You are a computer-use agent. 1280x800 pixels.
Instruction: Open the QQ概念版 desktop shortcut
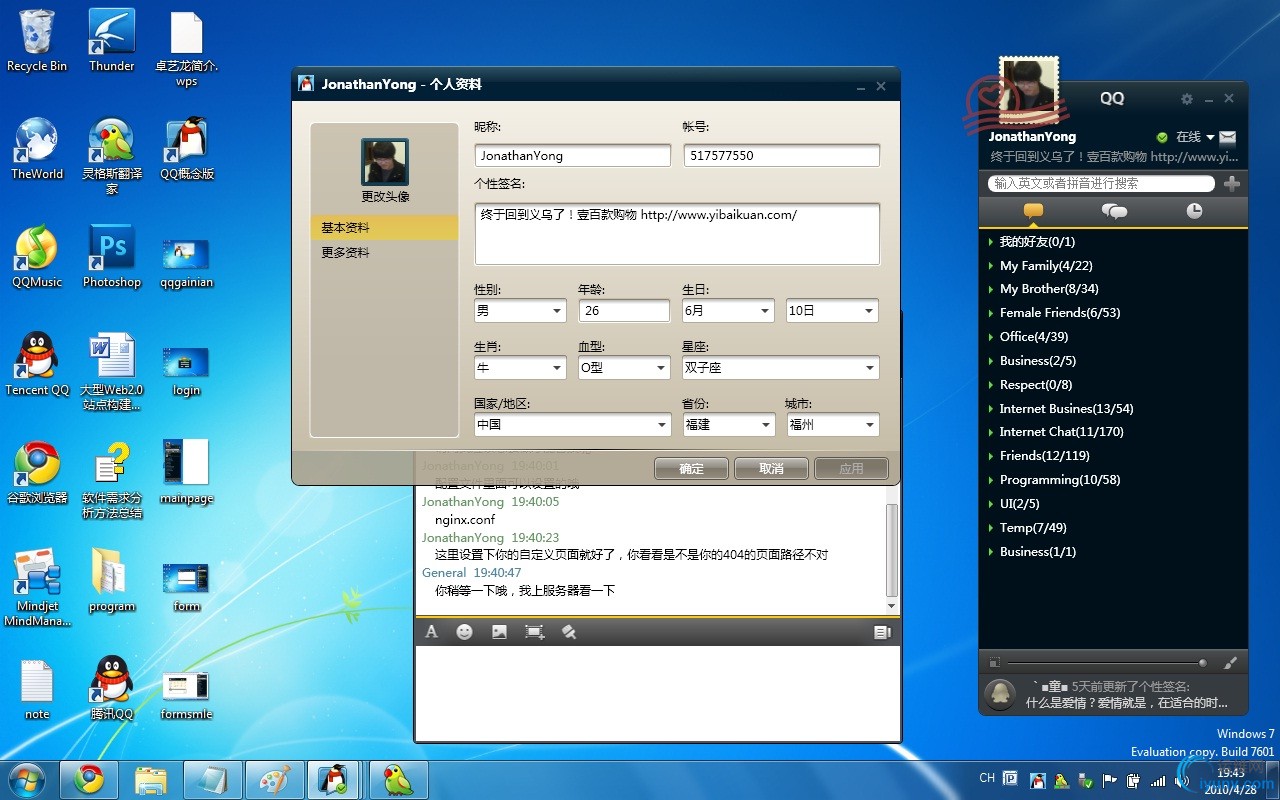(187, 149)
